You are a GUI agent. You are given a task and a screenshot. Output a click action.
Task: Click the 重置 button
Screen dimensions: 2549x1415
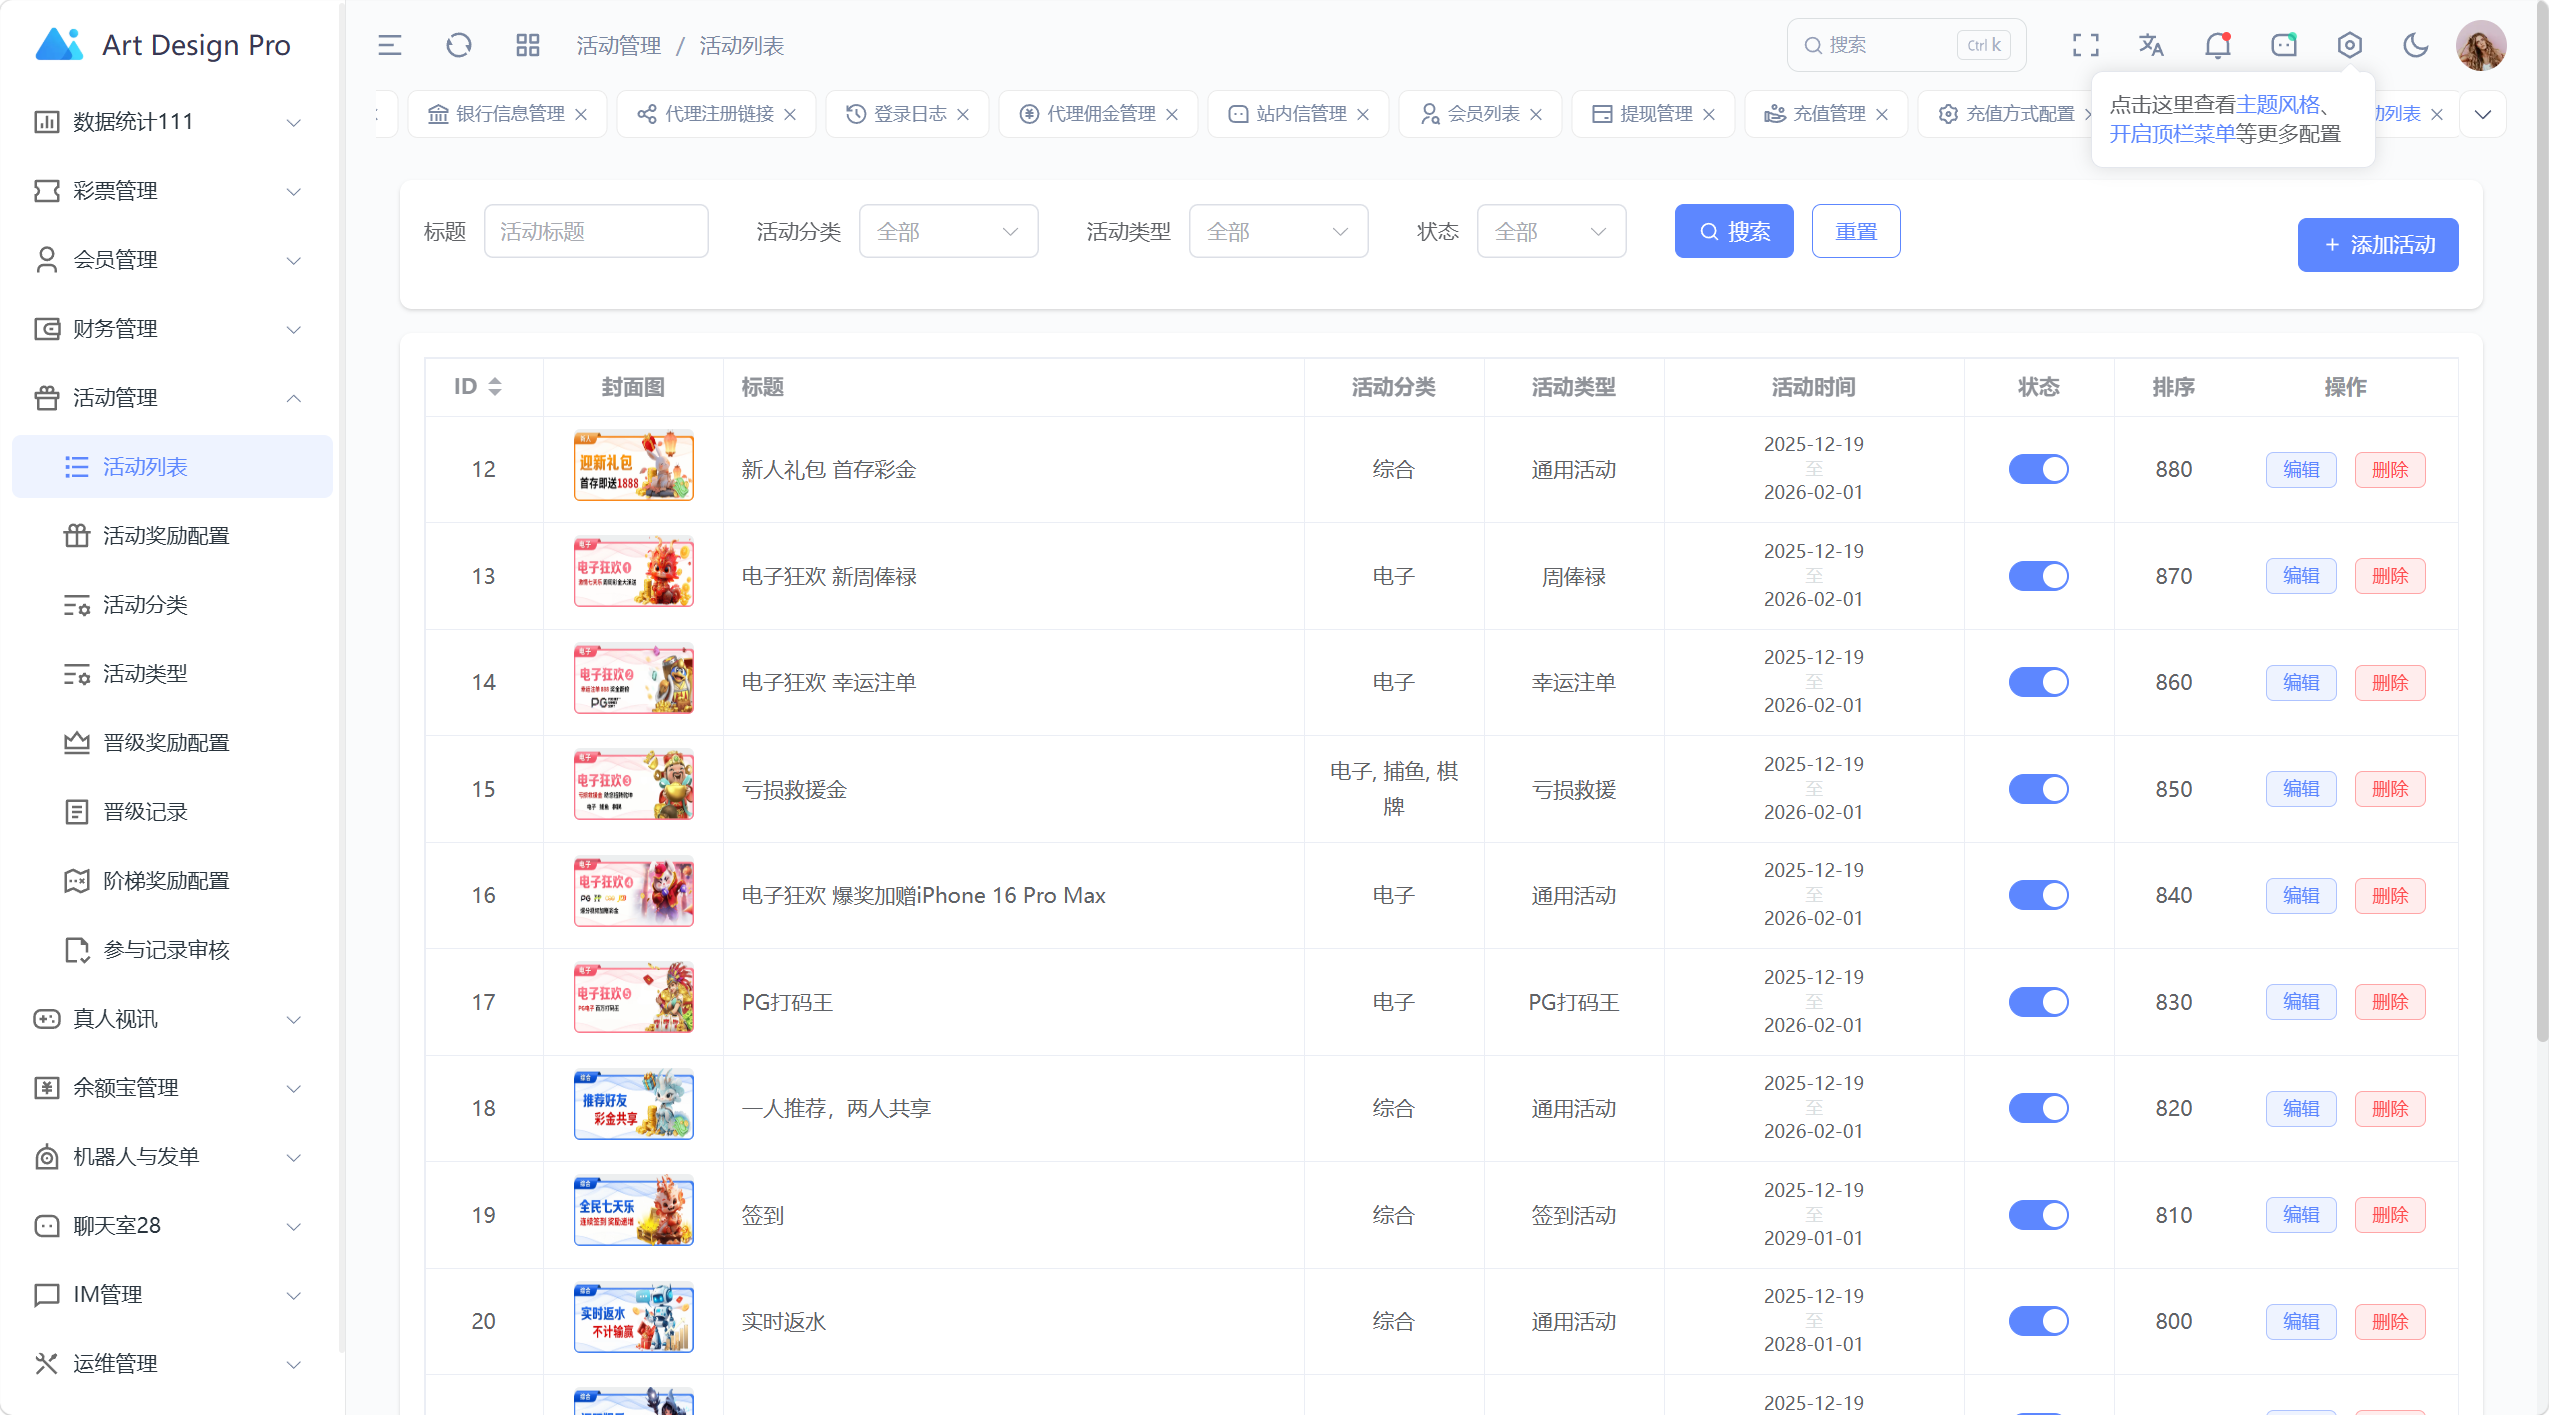point(1856,231)
